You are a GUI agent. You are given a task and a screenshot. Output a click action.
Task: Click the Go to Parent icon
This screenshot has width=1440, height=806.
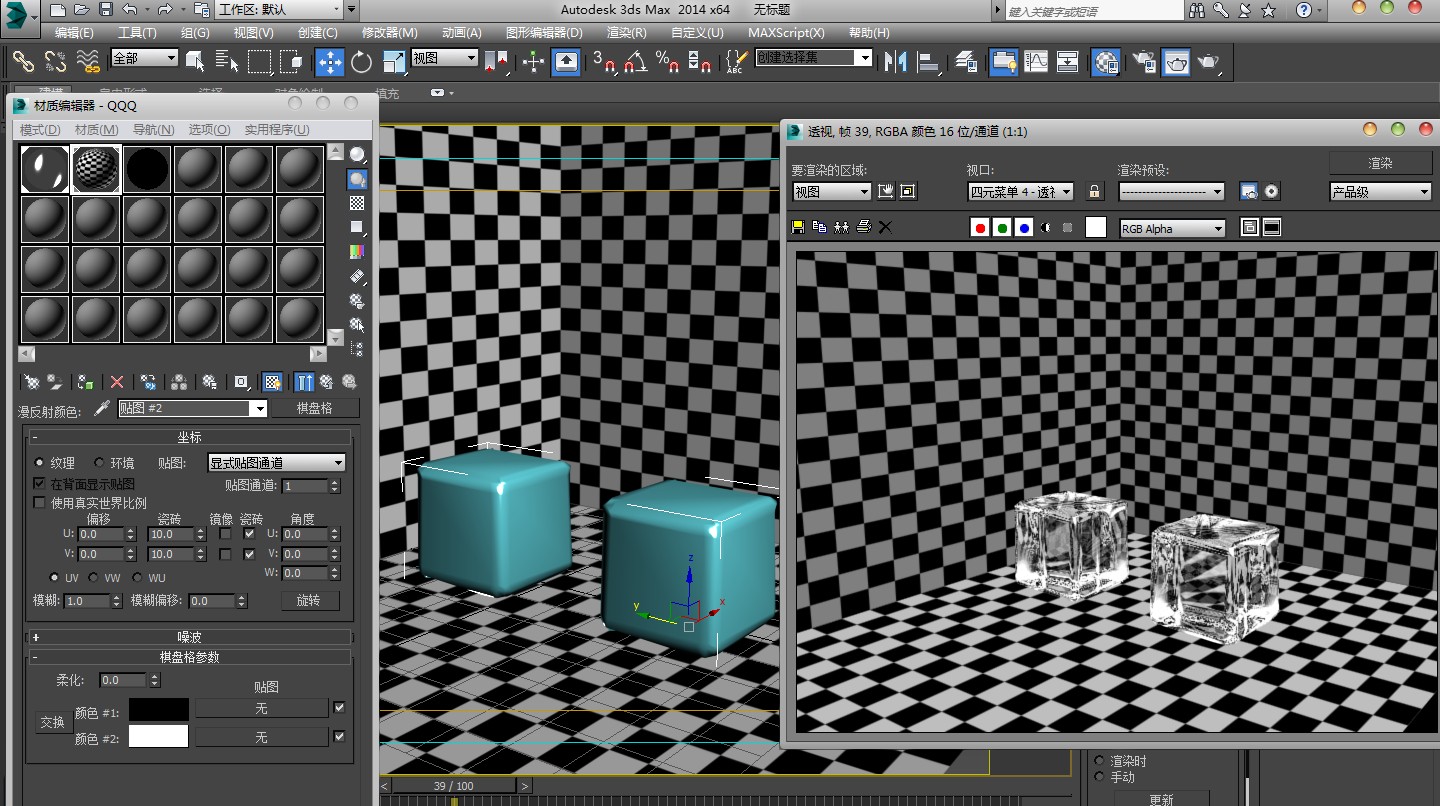(x=326, y=382)
